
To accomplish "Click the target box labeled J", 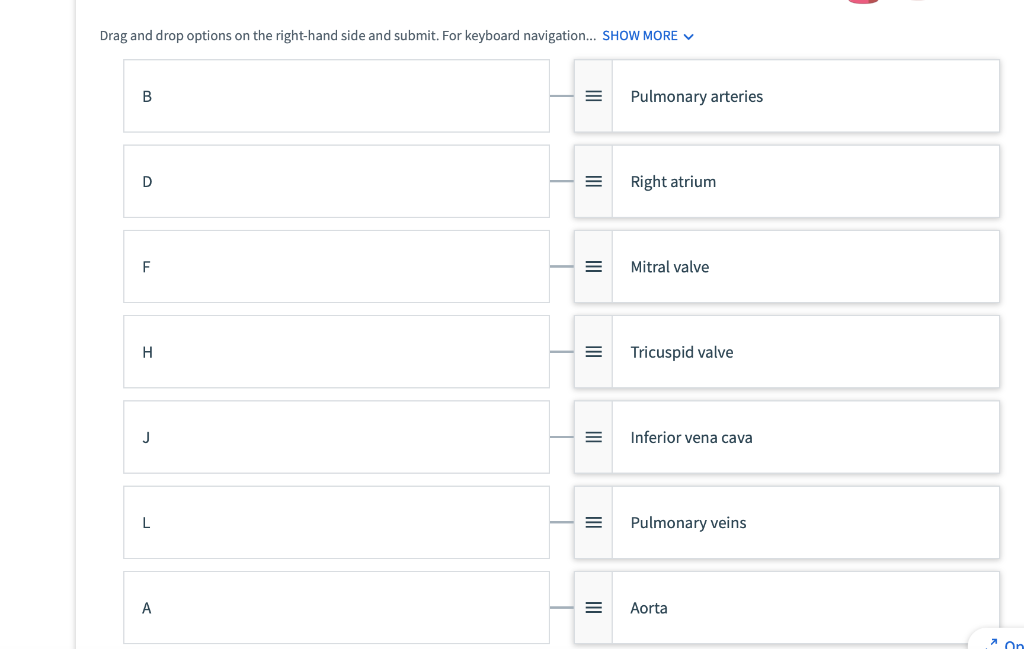I will pyautogui.click(x=336, y=437).
